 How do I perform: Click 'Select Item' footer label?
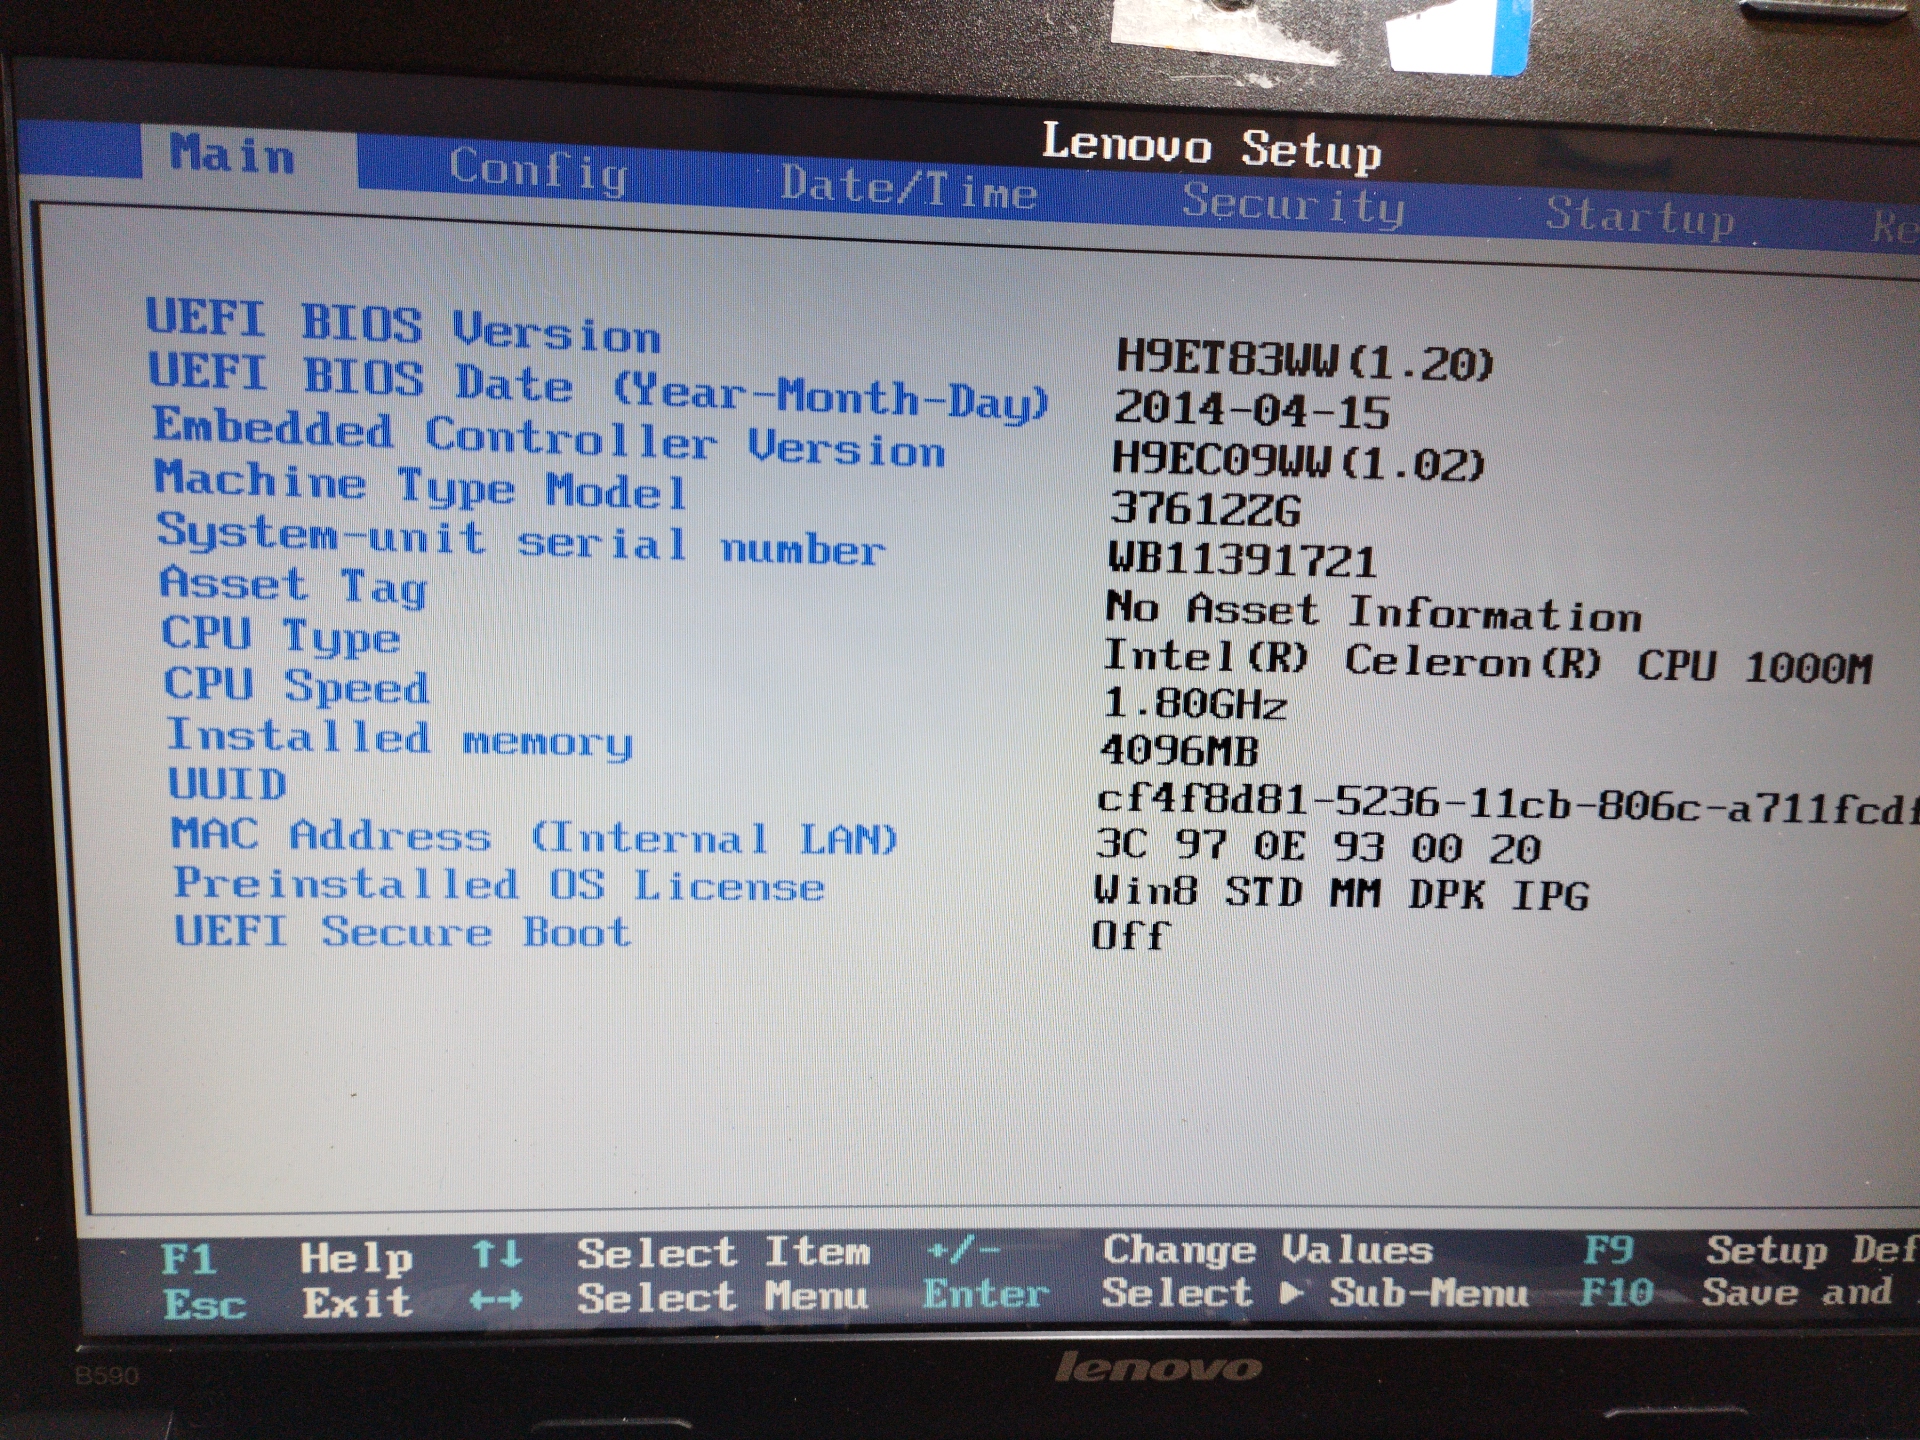pos(723,1252)
